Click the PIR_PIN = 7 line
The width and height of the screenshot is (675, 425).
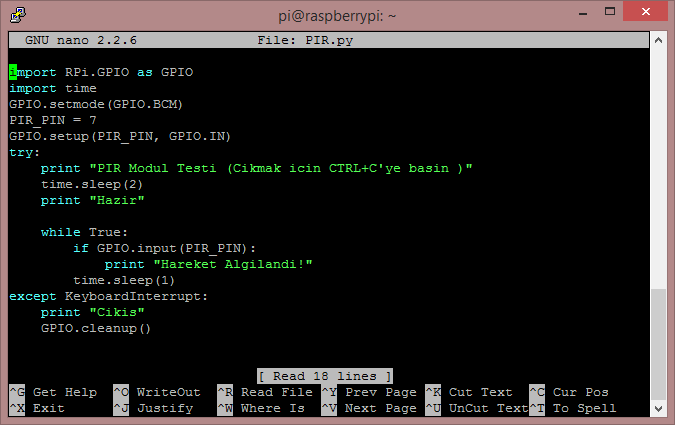pyautogui.click(x=53, y=120)
